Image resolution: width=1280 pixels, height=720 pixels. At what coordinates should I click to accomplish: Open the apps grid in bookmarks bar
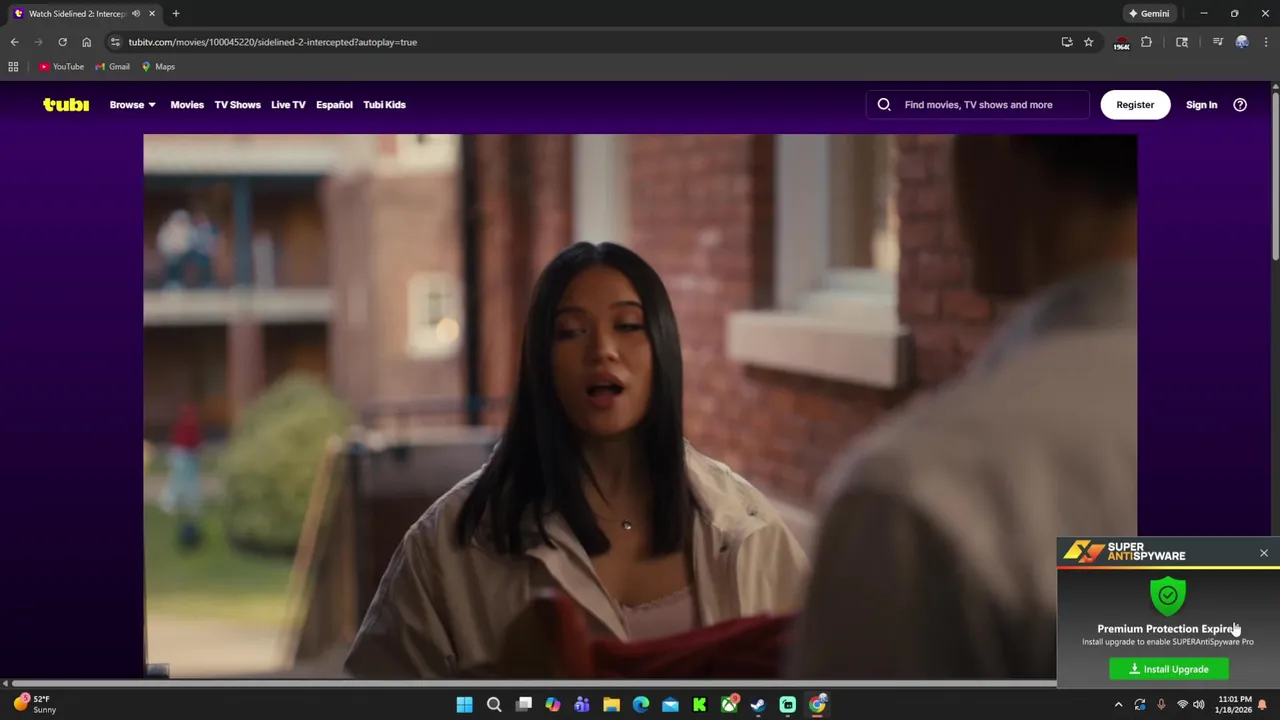[x=13, y=67]
